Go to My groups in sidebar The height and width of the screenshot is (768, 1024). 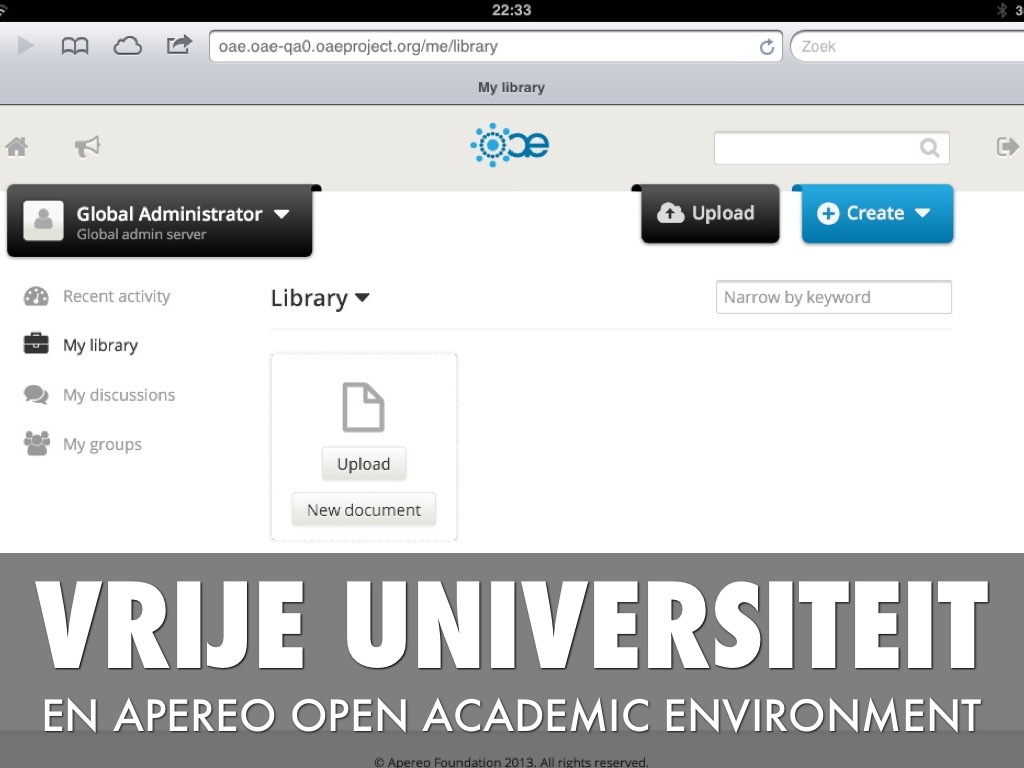click(x=102, y=444)
